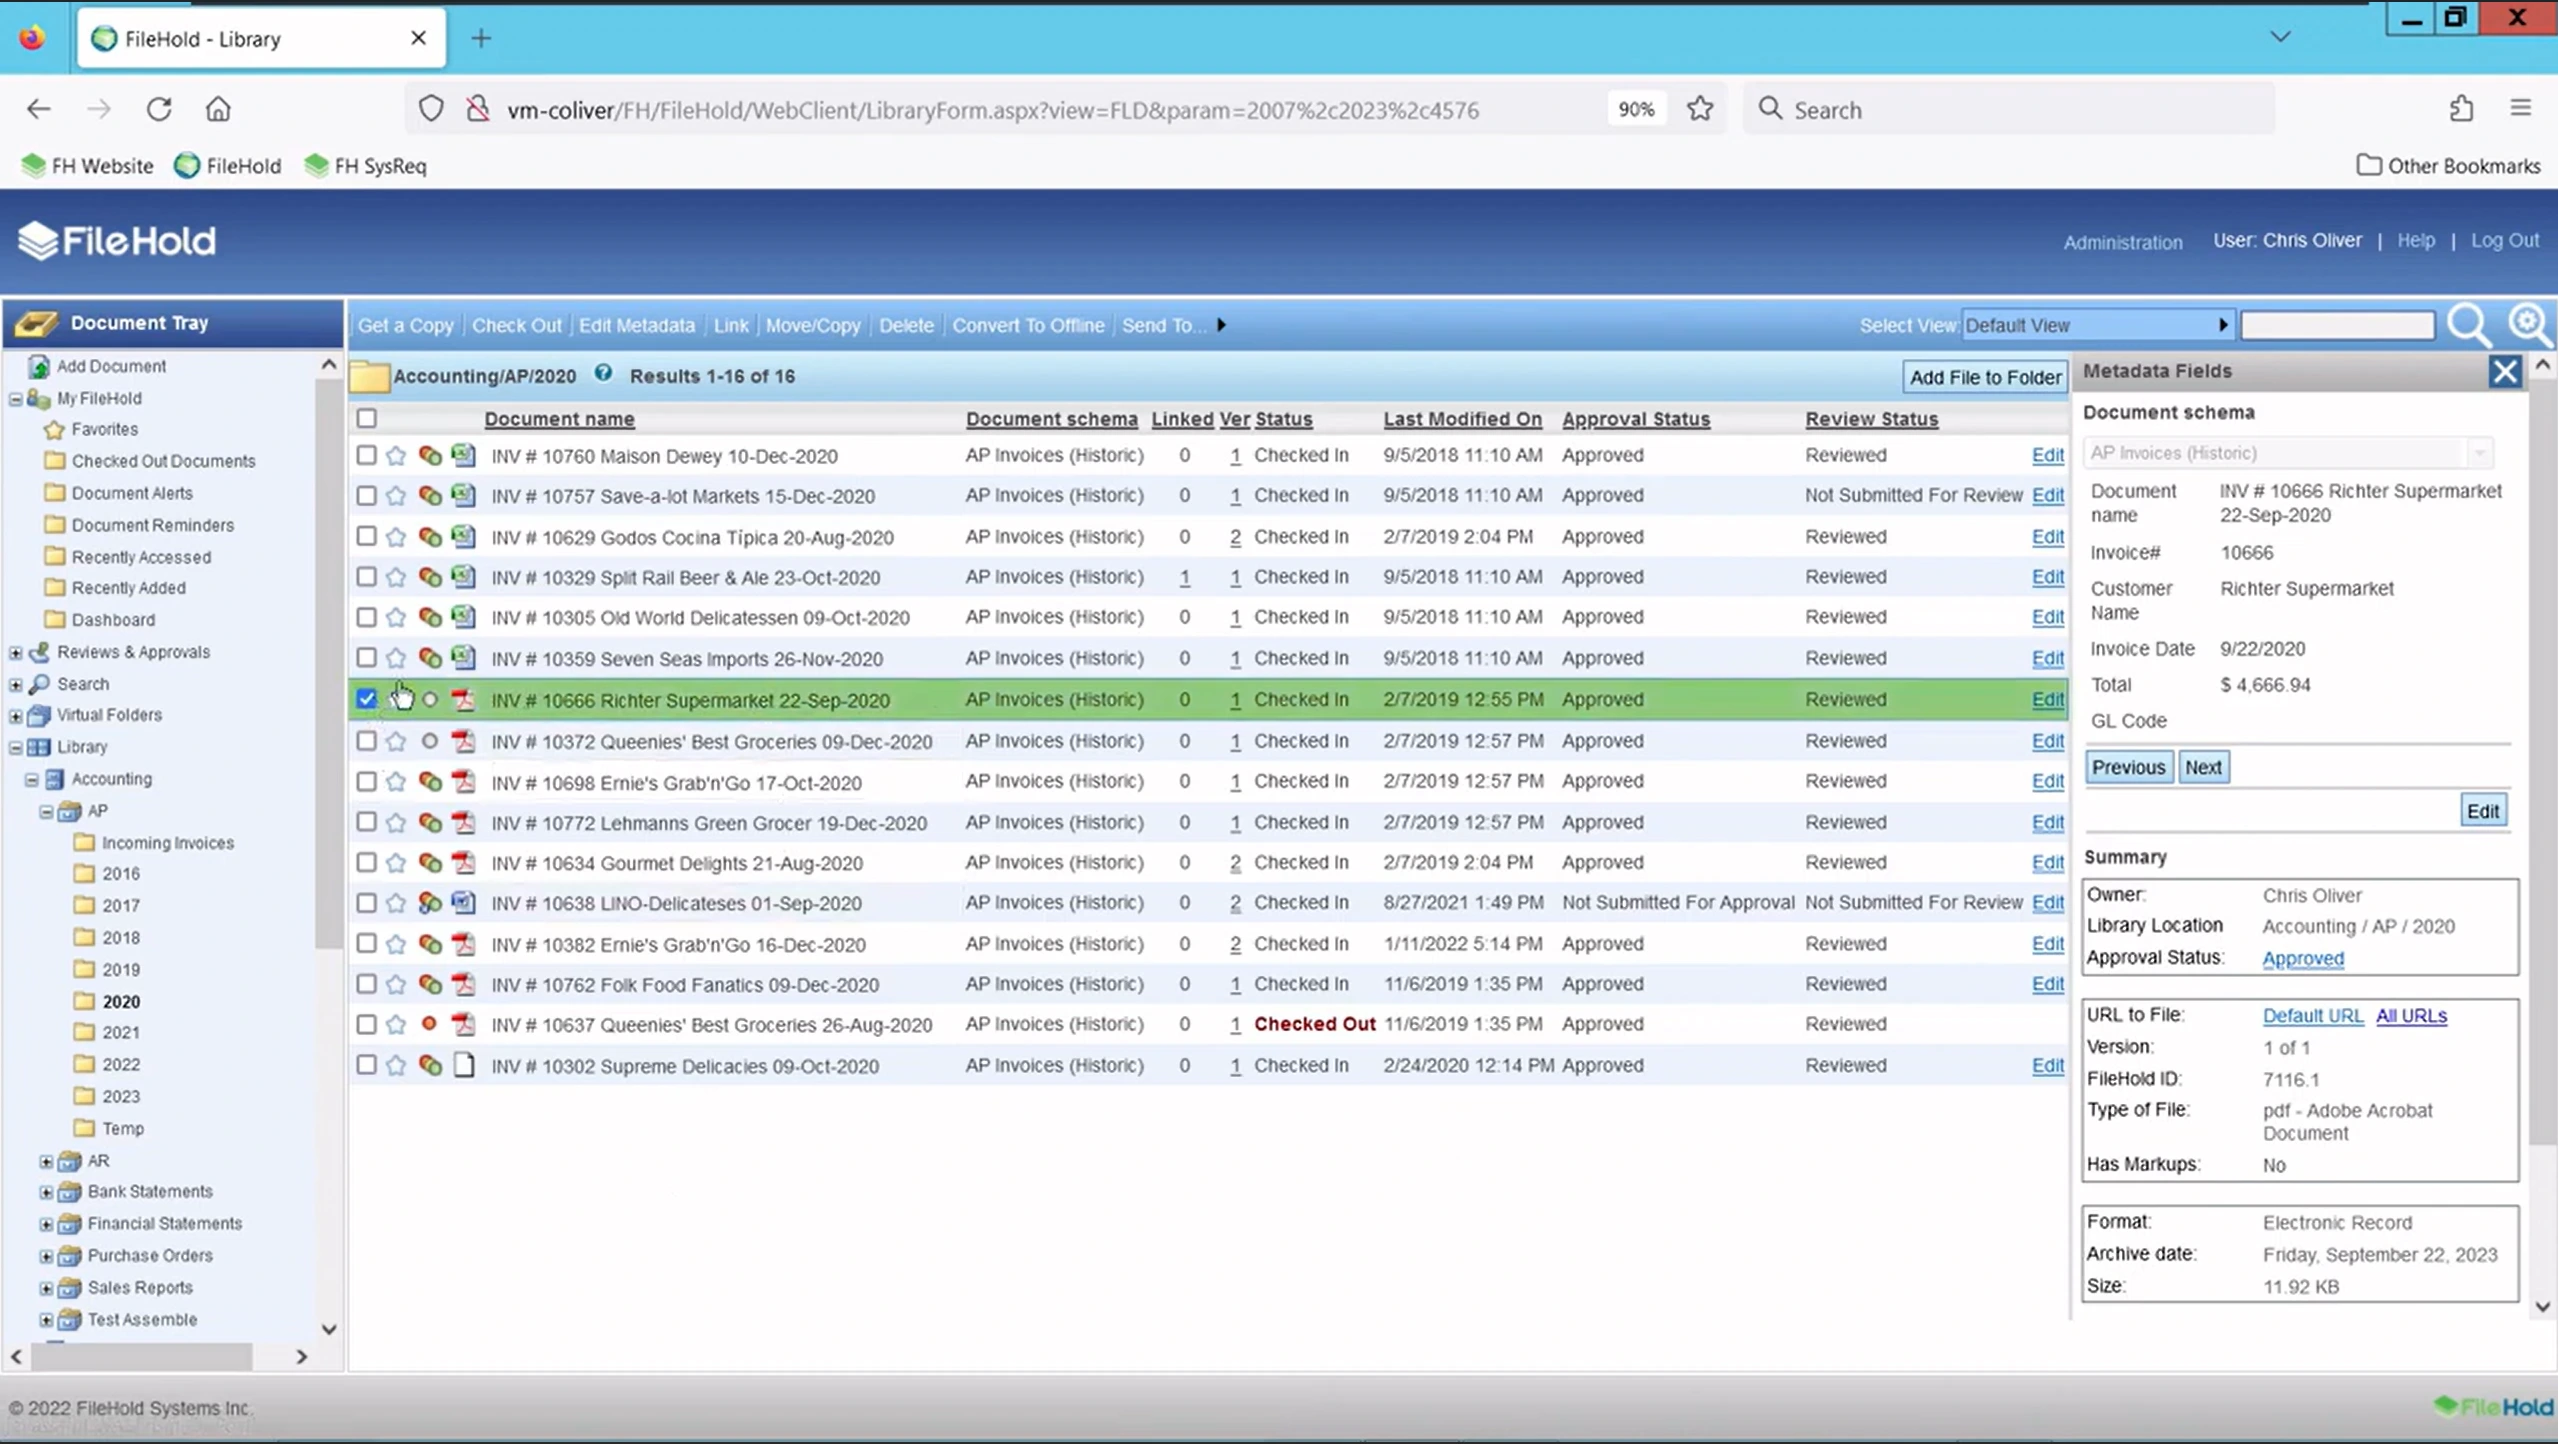The image size is (2558, 1444).
Task: Check INV # 10698 Ernie's Grab'n'Go checkbox
Action: point(367,782)
